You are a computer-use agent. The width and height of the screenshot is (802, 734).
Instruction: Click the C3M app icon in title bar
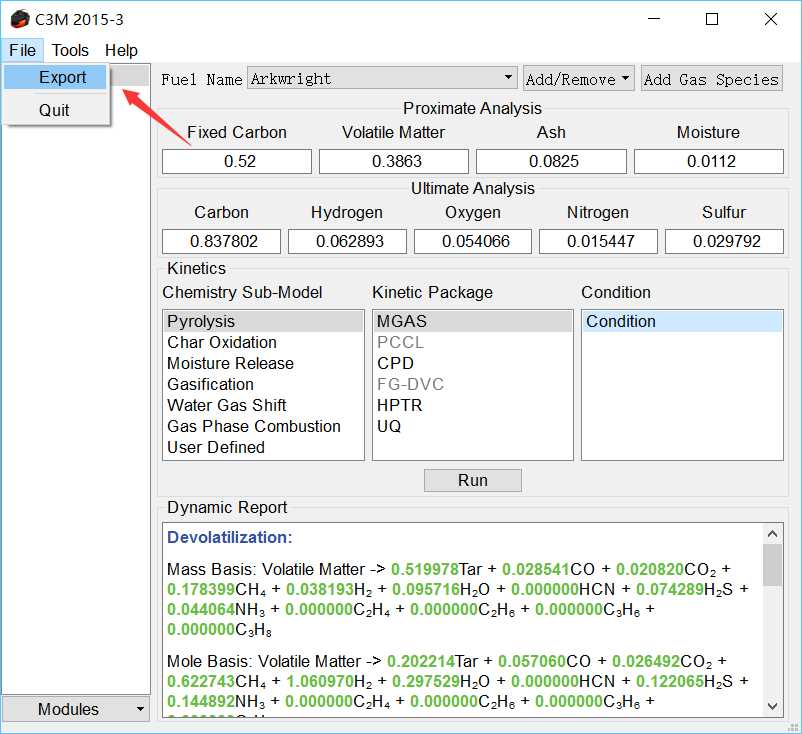coord(20,19)
